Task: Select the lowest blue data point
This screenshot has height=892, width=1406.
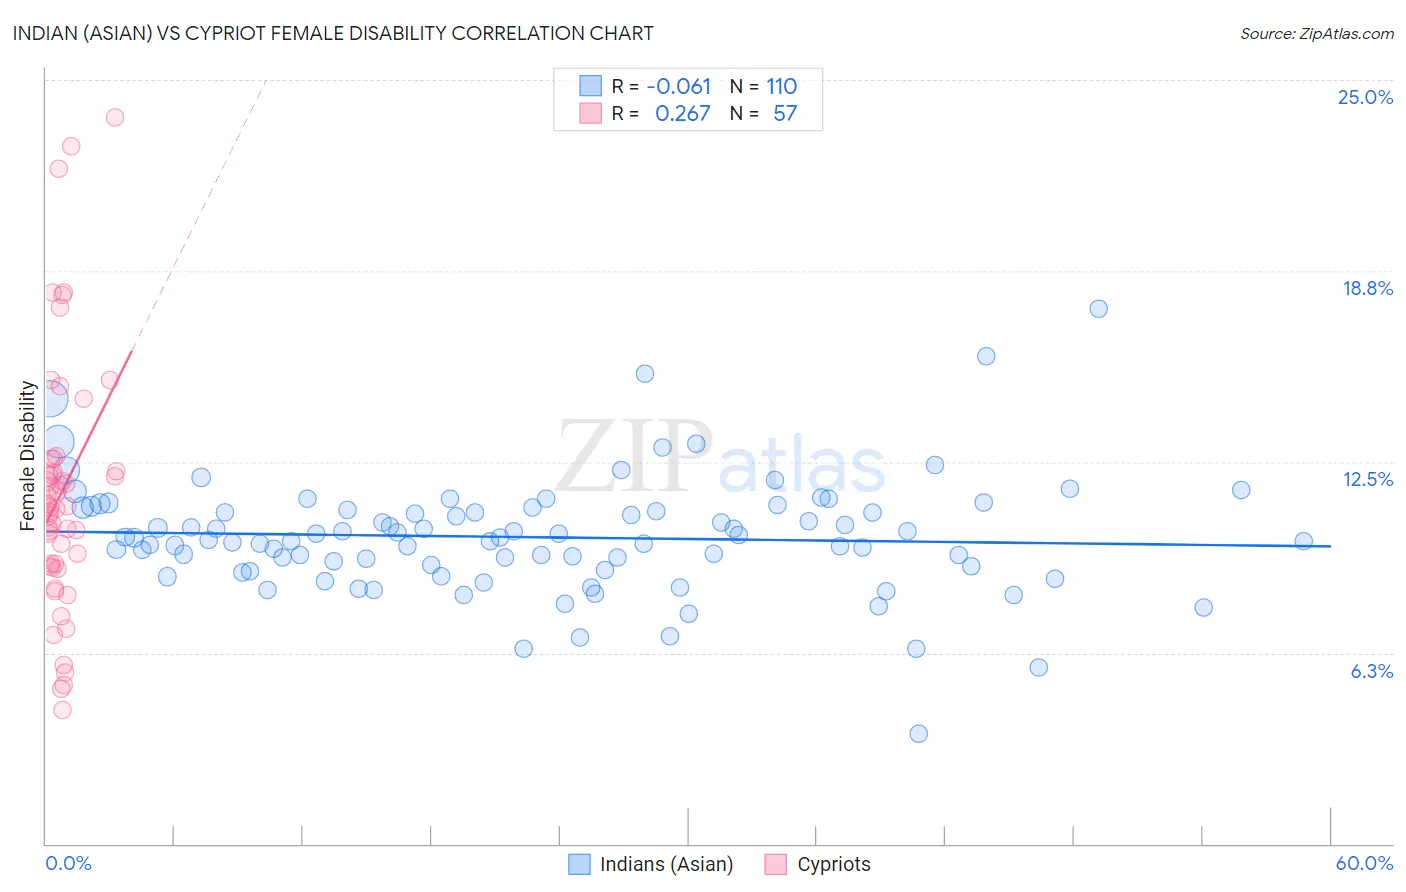Action: pyautogui.click(x=919, y=733)
